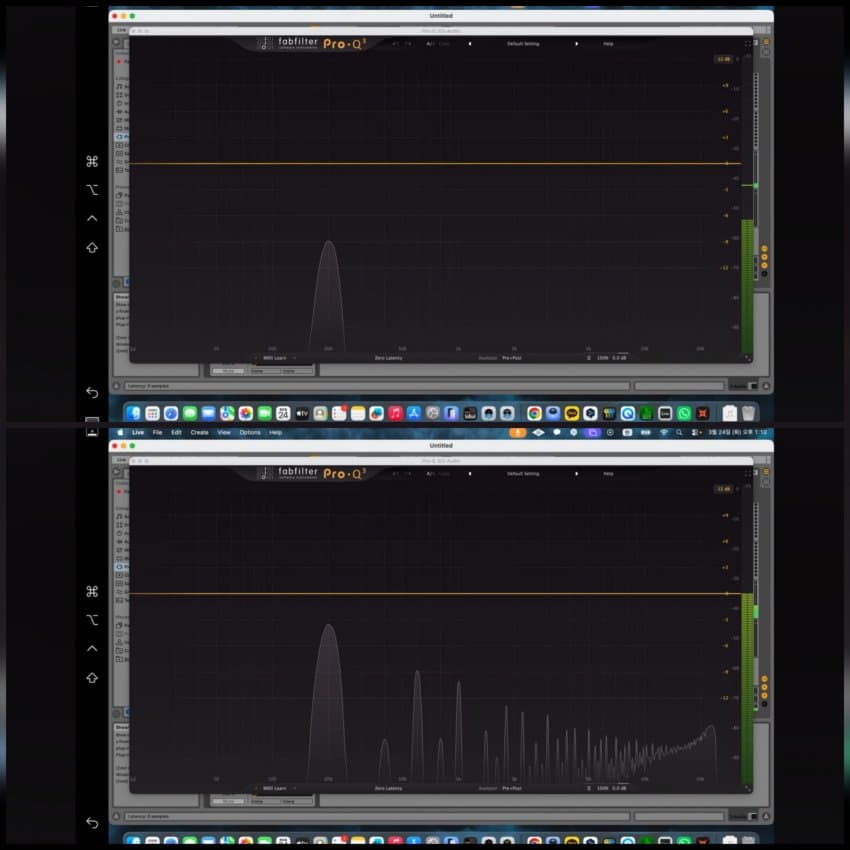Screen dimensions: 850x850
Task: Open the Create menu in the menu bar
Action: click(199, 432)
